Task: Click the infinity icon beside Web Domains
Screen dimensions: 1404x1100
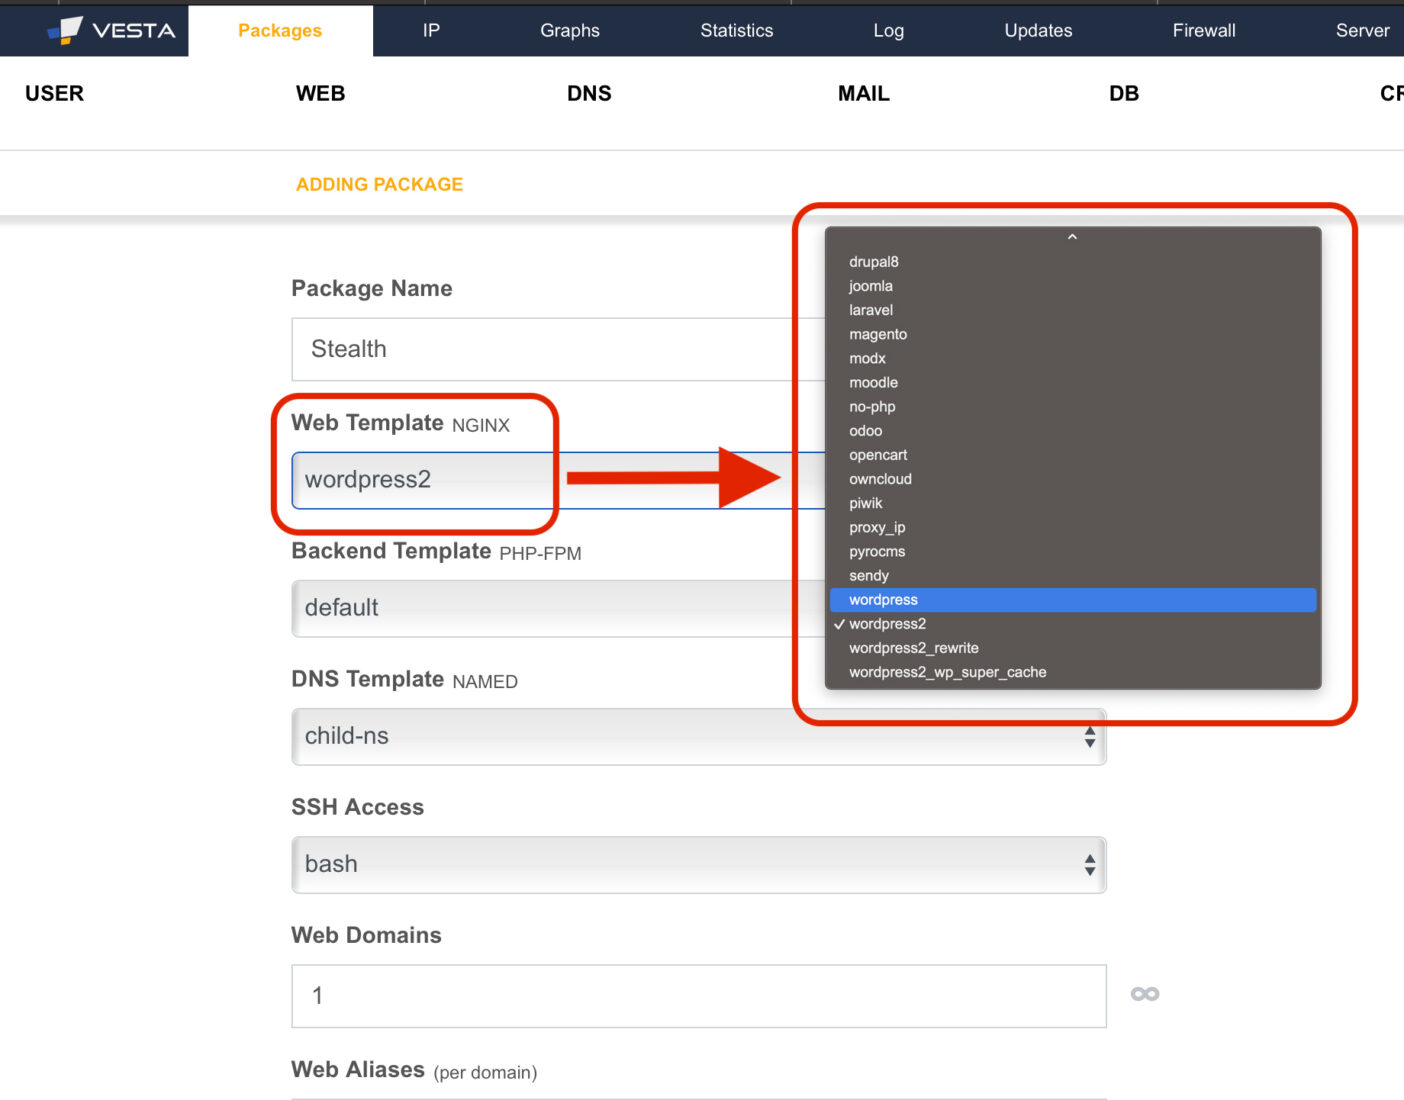Action: point(1144,994)
